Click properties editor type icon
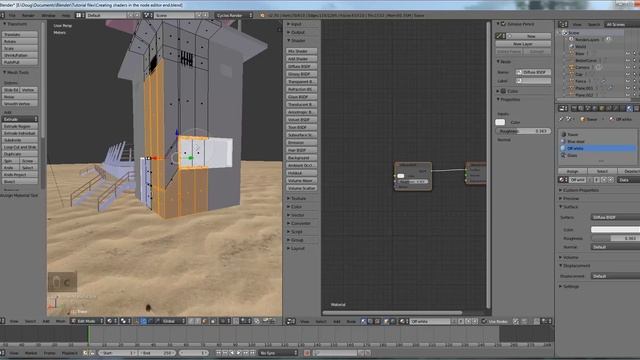This screenshot has width=640, height=360. 563,109
